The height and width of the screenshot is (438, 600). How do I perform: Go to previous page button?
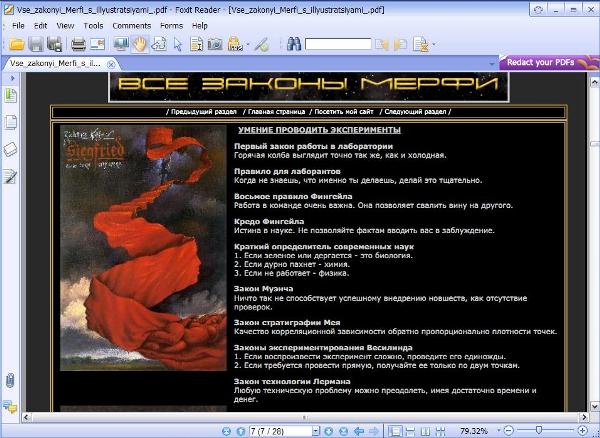click(x=240, y=431)
